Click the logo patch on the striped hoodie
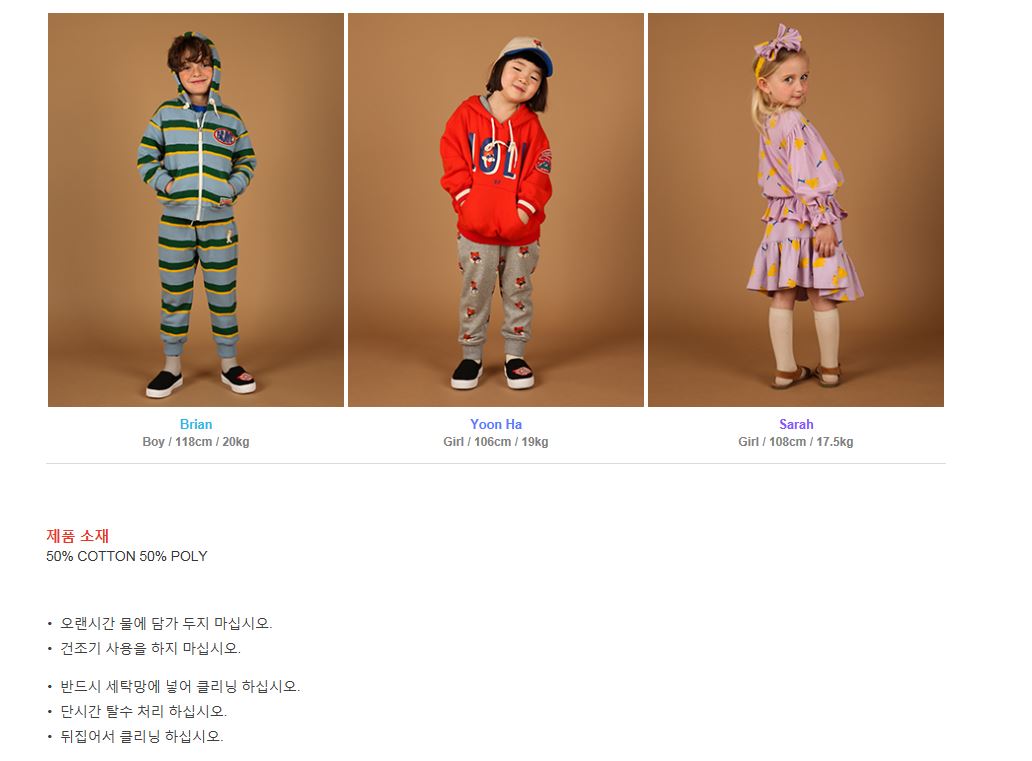Screen dimensions: 1032x761 click(224, 136)
